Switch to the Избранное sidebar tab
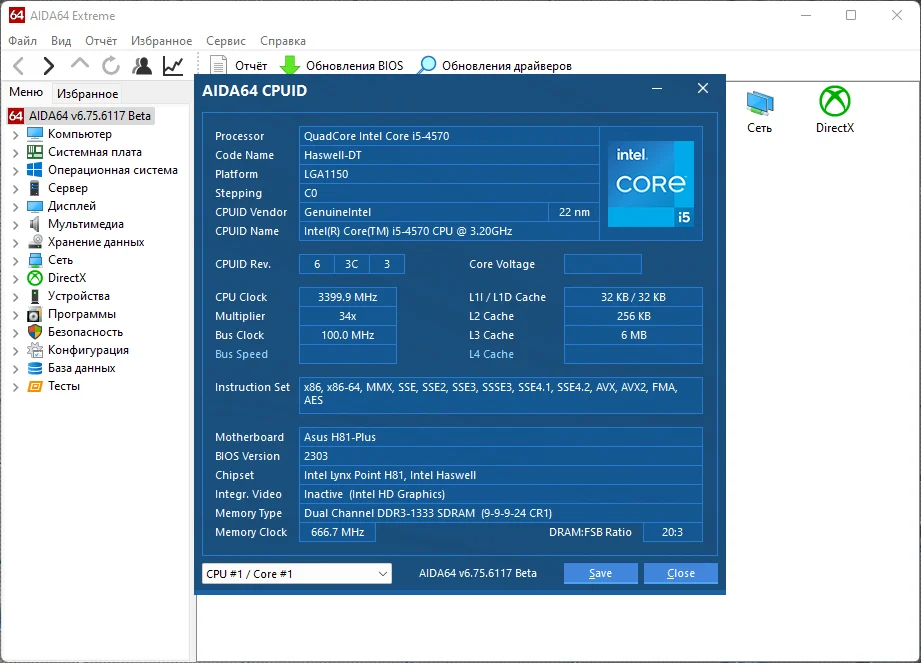 pos(88,93)
